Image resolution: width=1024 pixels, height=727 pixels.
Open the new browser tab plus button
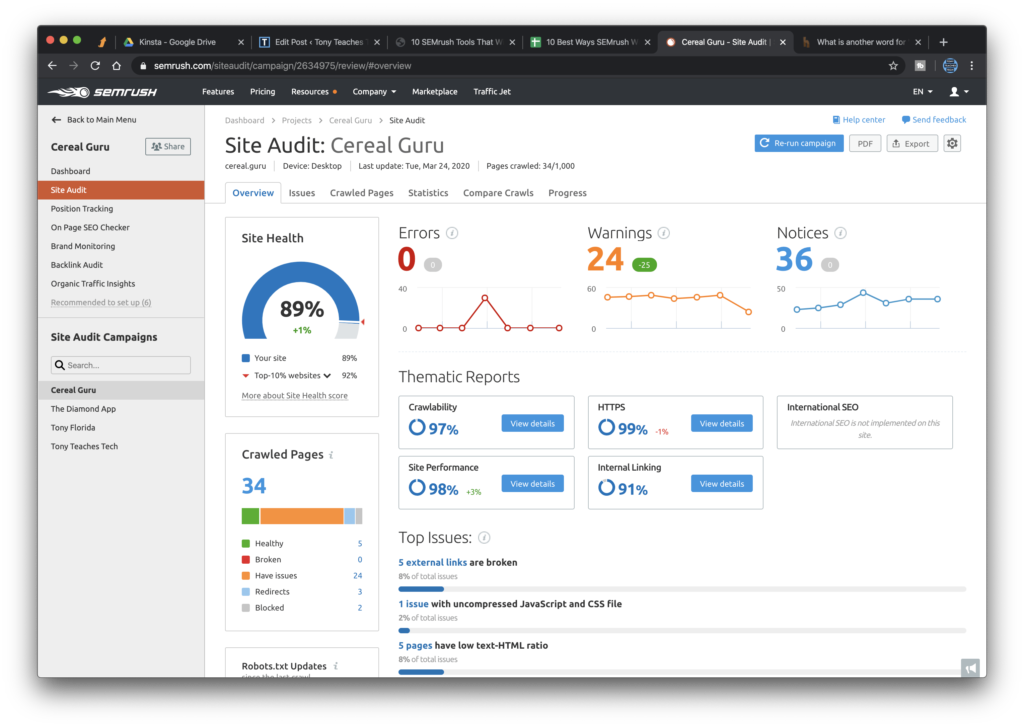(943, 42)
